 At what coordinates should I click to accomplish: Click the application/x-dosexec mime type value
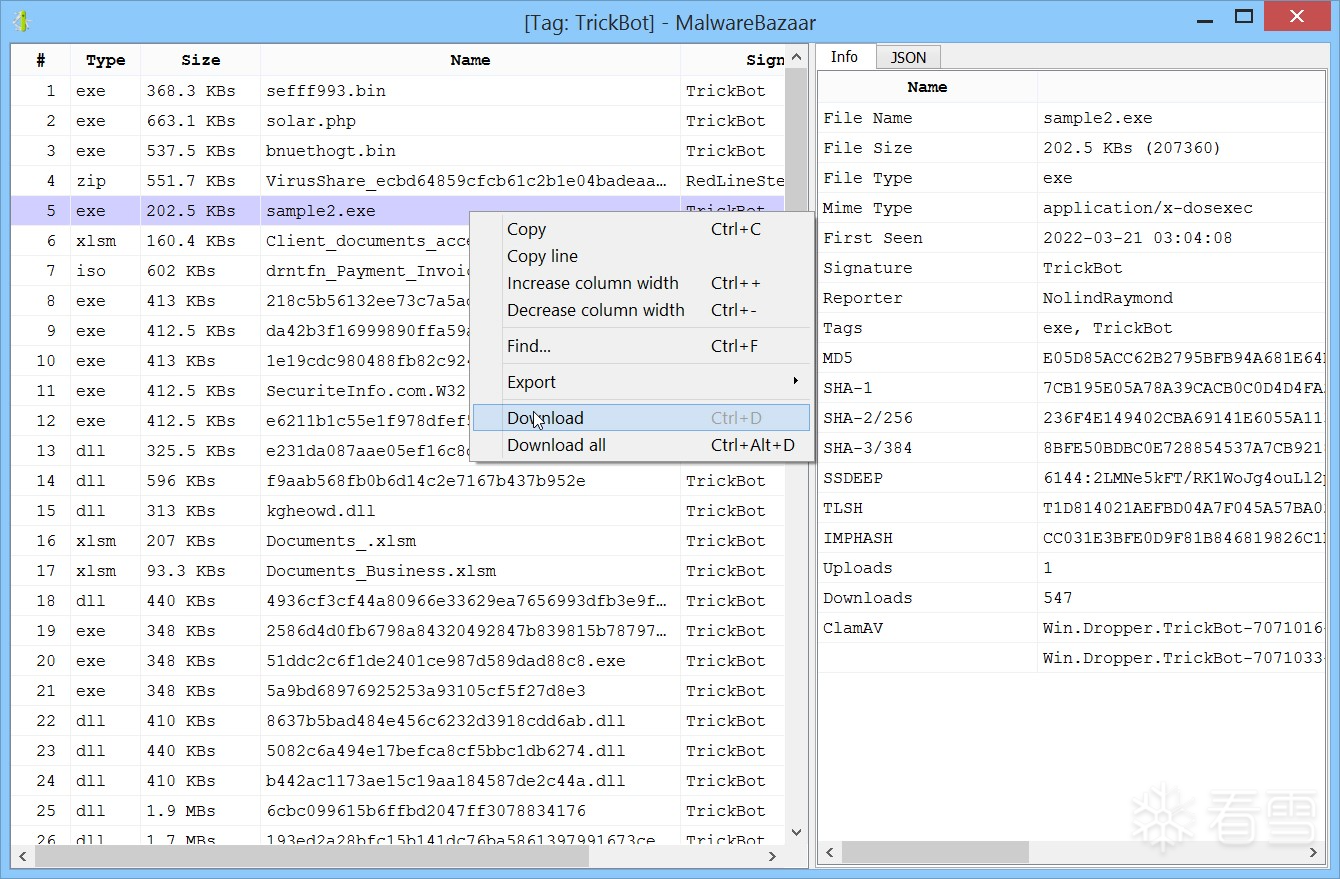tap(1148, 208)
